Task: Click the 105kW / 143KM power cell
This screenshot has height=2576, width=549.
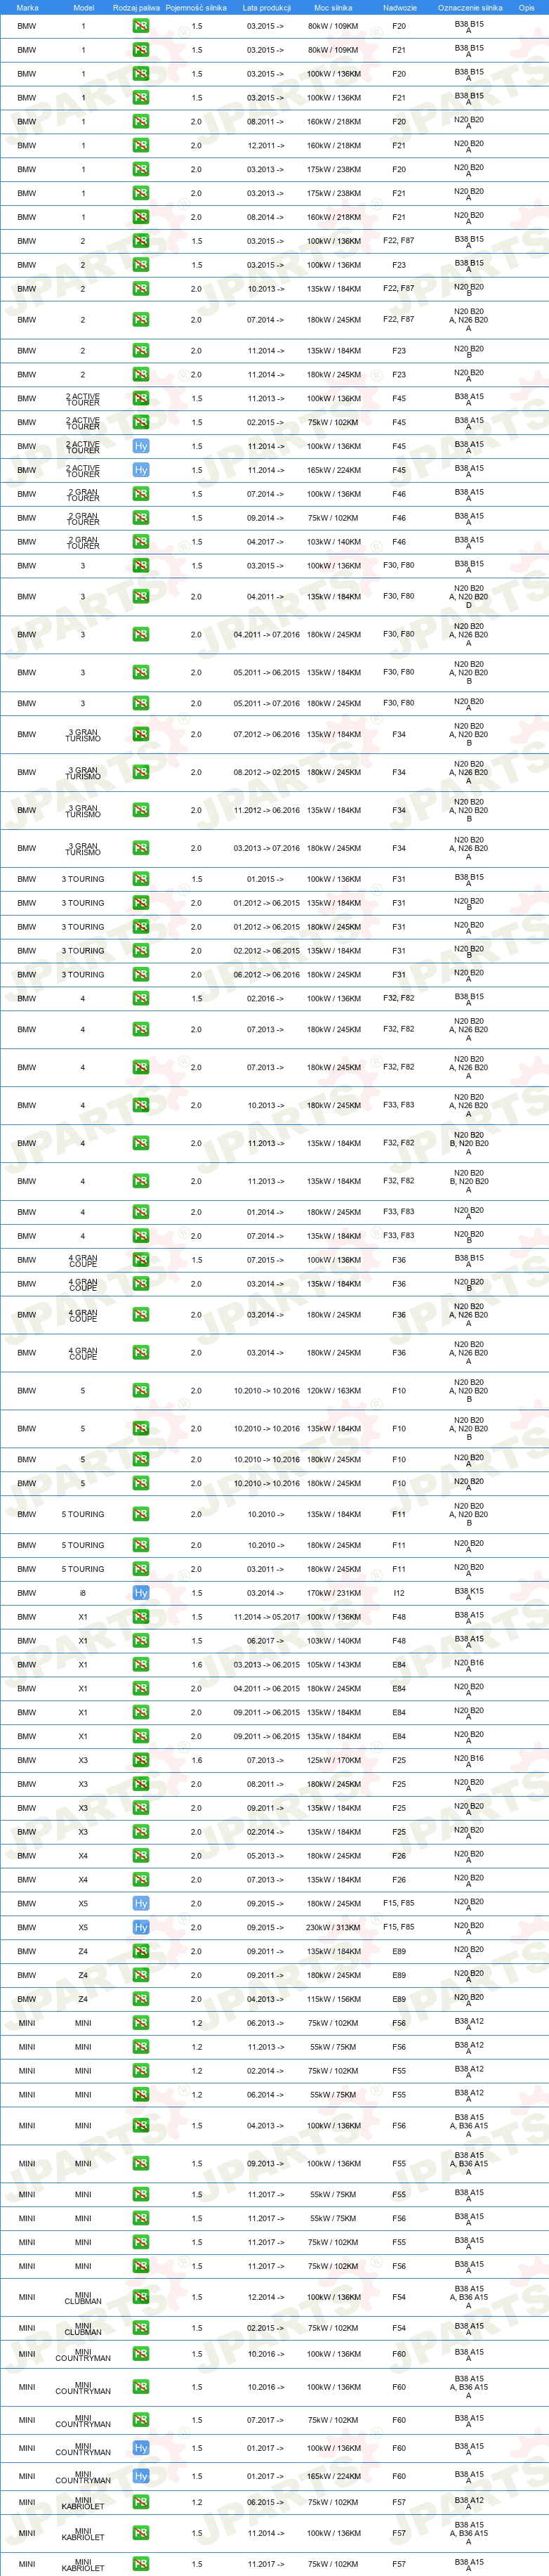Action: [x=334, y=1665]
